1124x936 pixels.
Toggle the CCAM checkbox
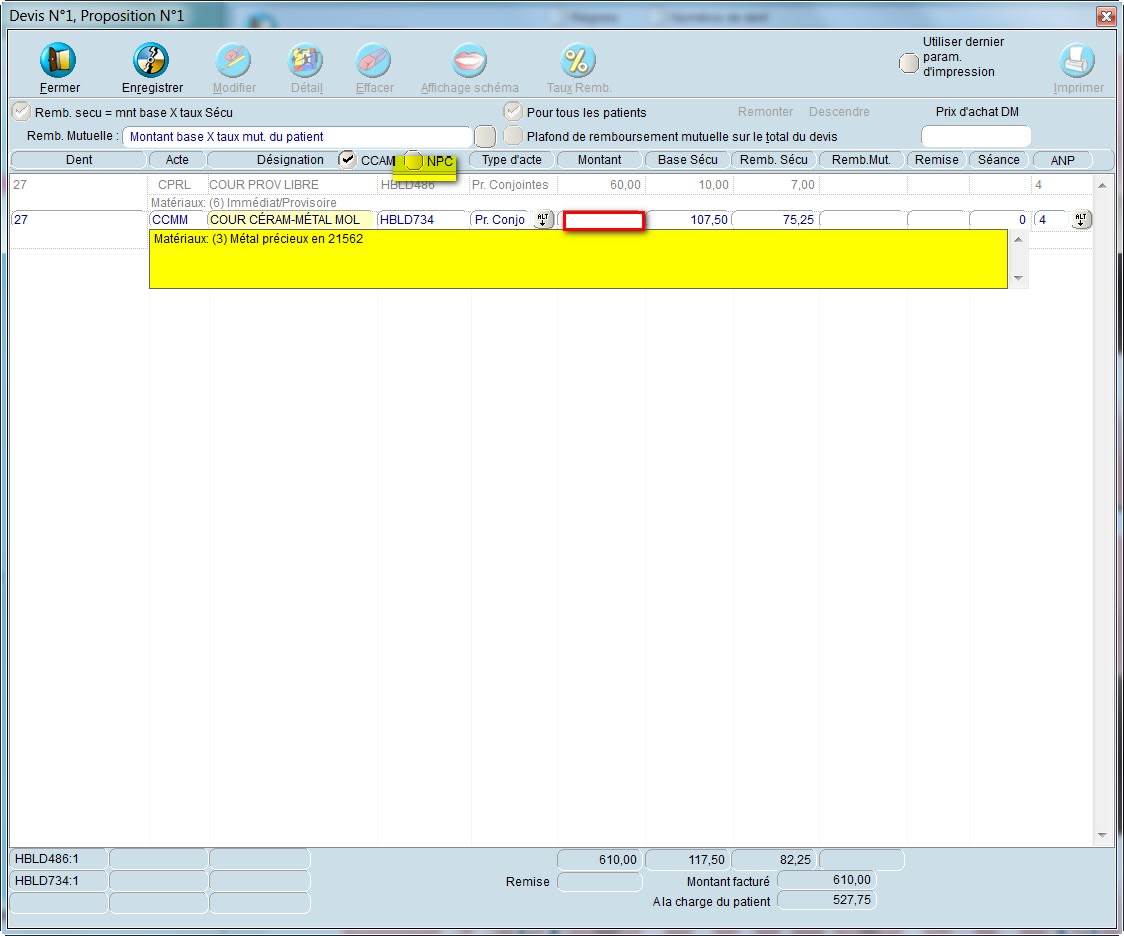click(x=347, y=160)
